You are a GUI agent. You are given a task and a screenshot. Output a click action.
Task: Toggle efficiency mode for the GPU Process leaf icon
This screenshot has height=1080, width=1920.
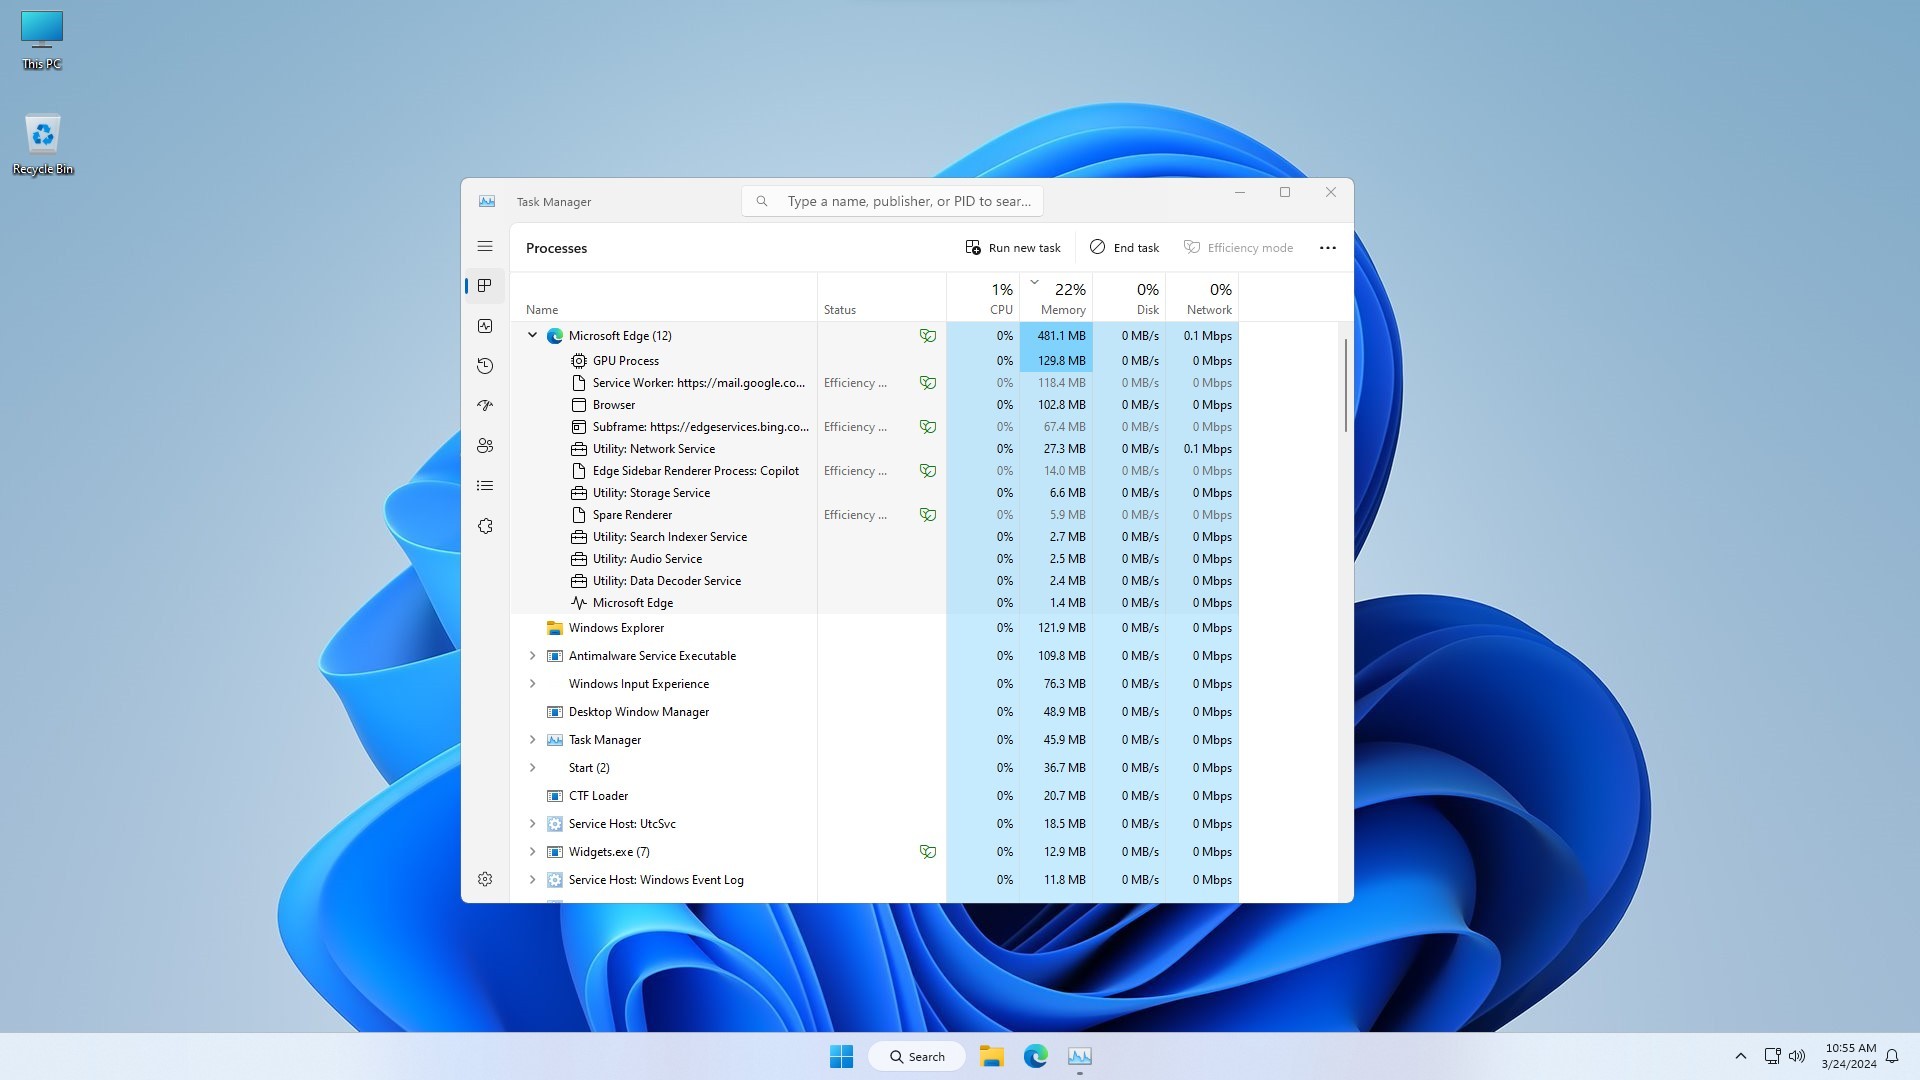click(928, 360)
